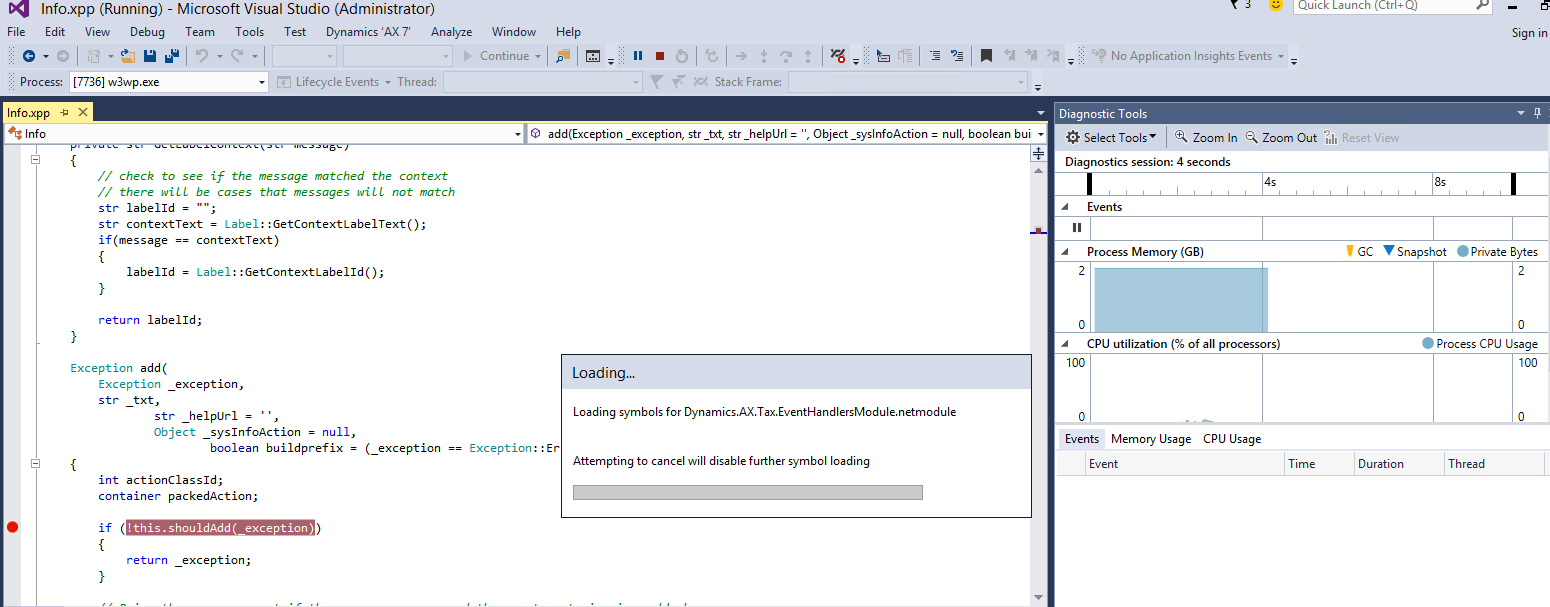Screen dimensions: 1550x607
Task: Click the Find in Files icon
Action: pos(563,56)
